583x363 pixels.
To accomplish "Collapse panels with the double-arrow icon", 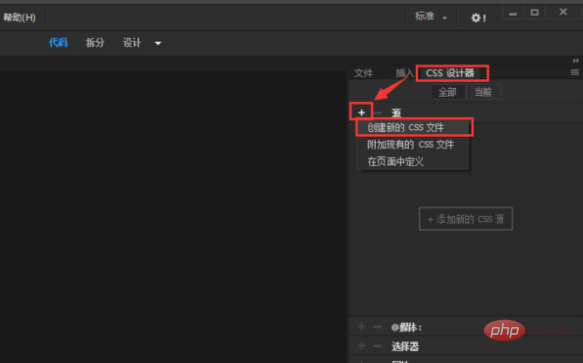I will [x=576, y=61].
